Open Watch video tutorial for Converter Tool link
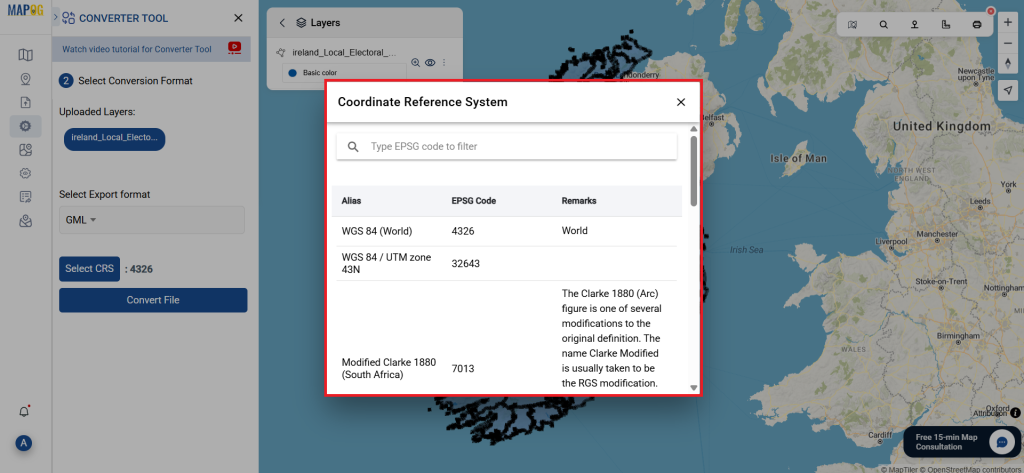This screenshot has width=1024, height=473. (136, 49)
